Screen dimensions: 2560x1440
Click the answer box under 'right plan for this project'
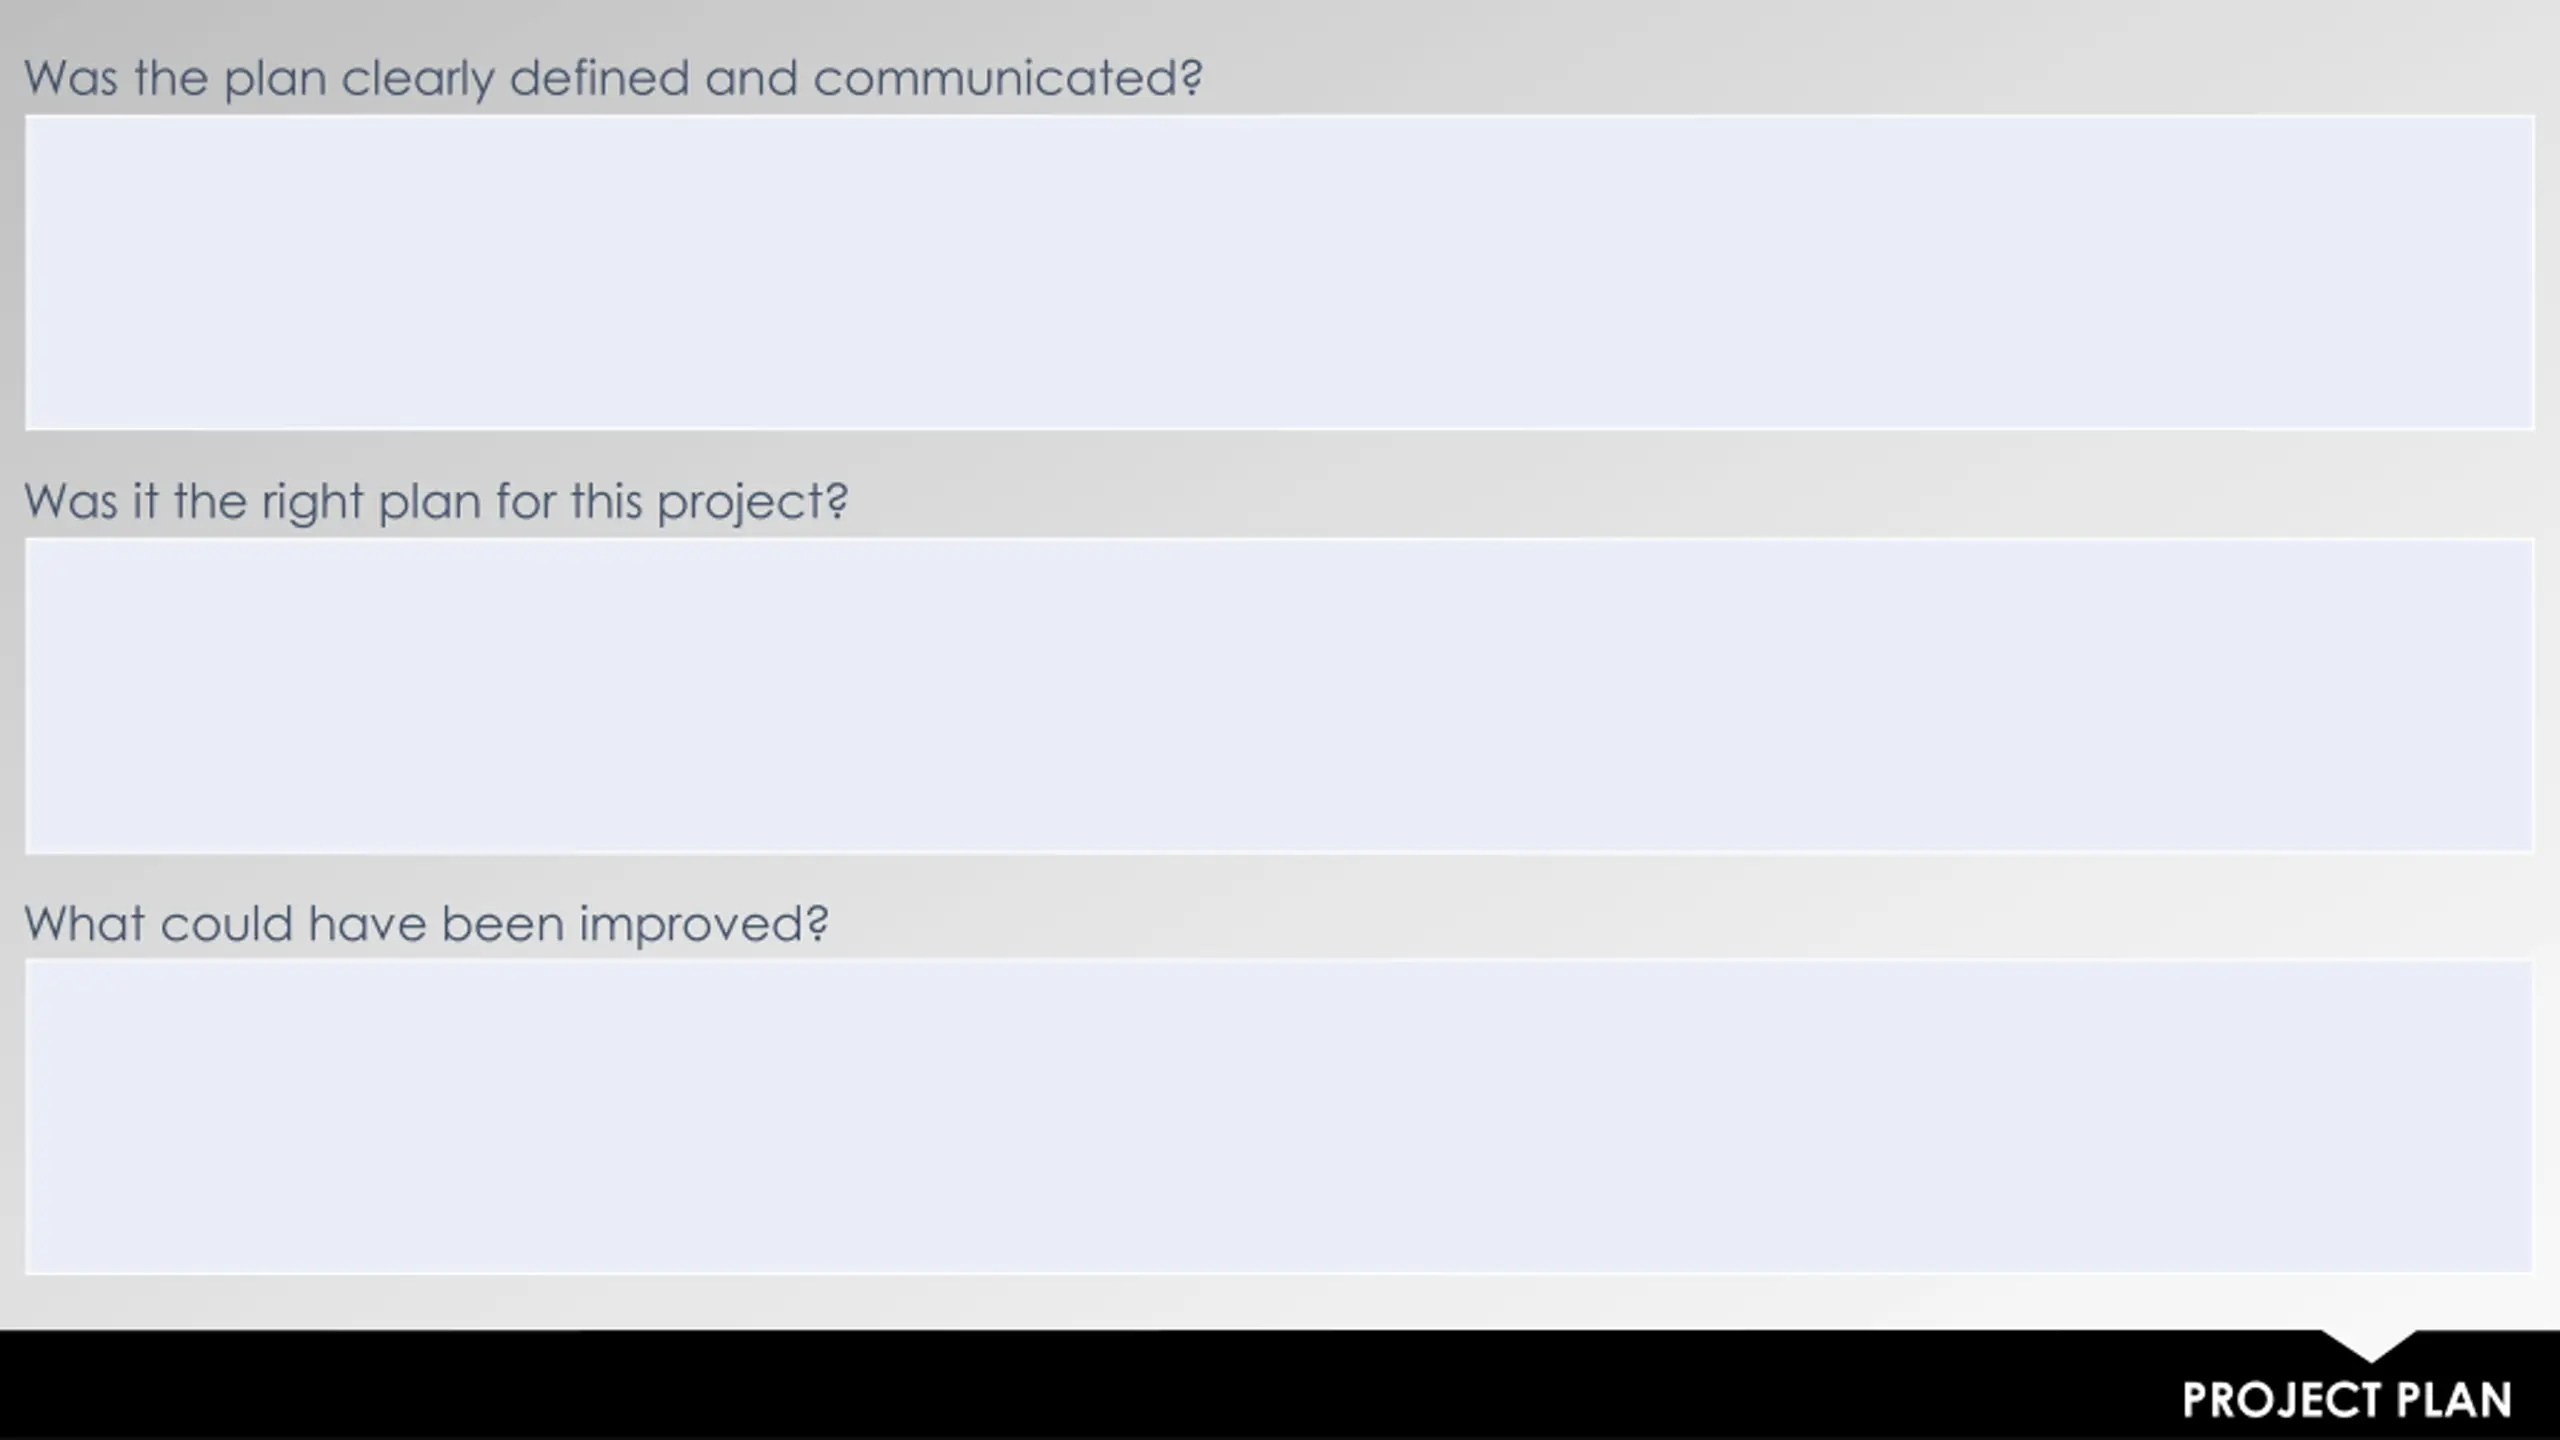click(1279, 695)
